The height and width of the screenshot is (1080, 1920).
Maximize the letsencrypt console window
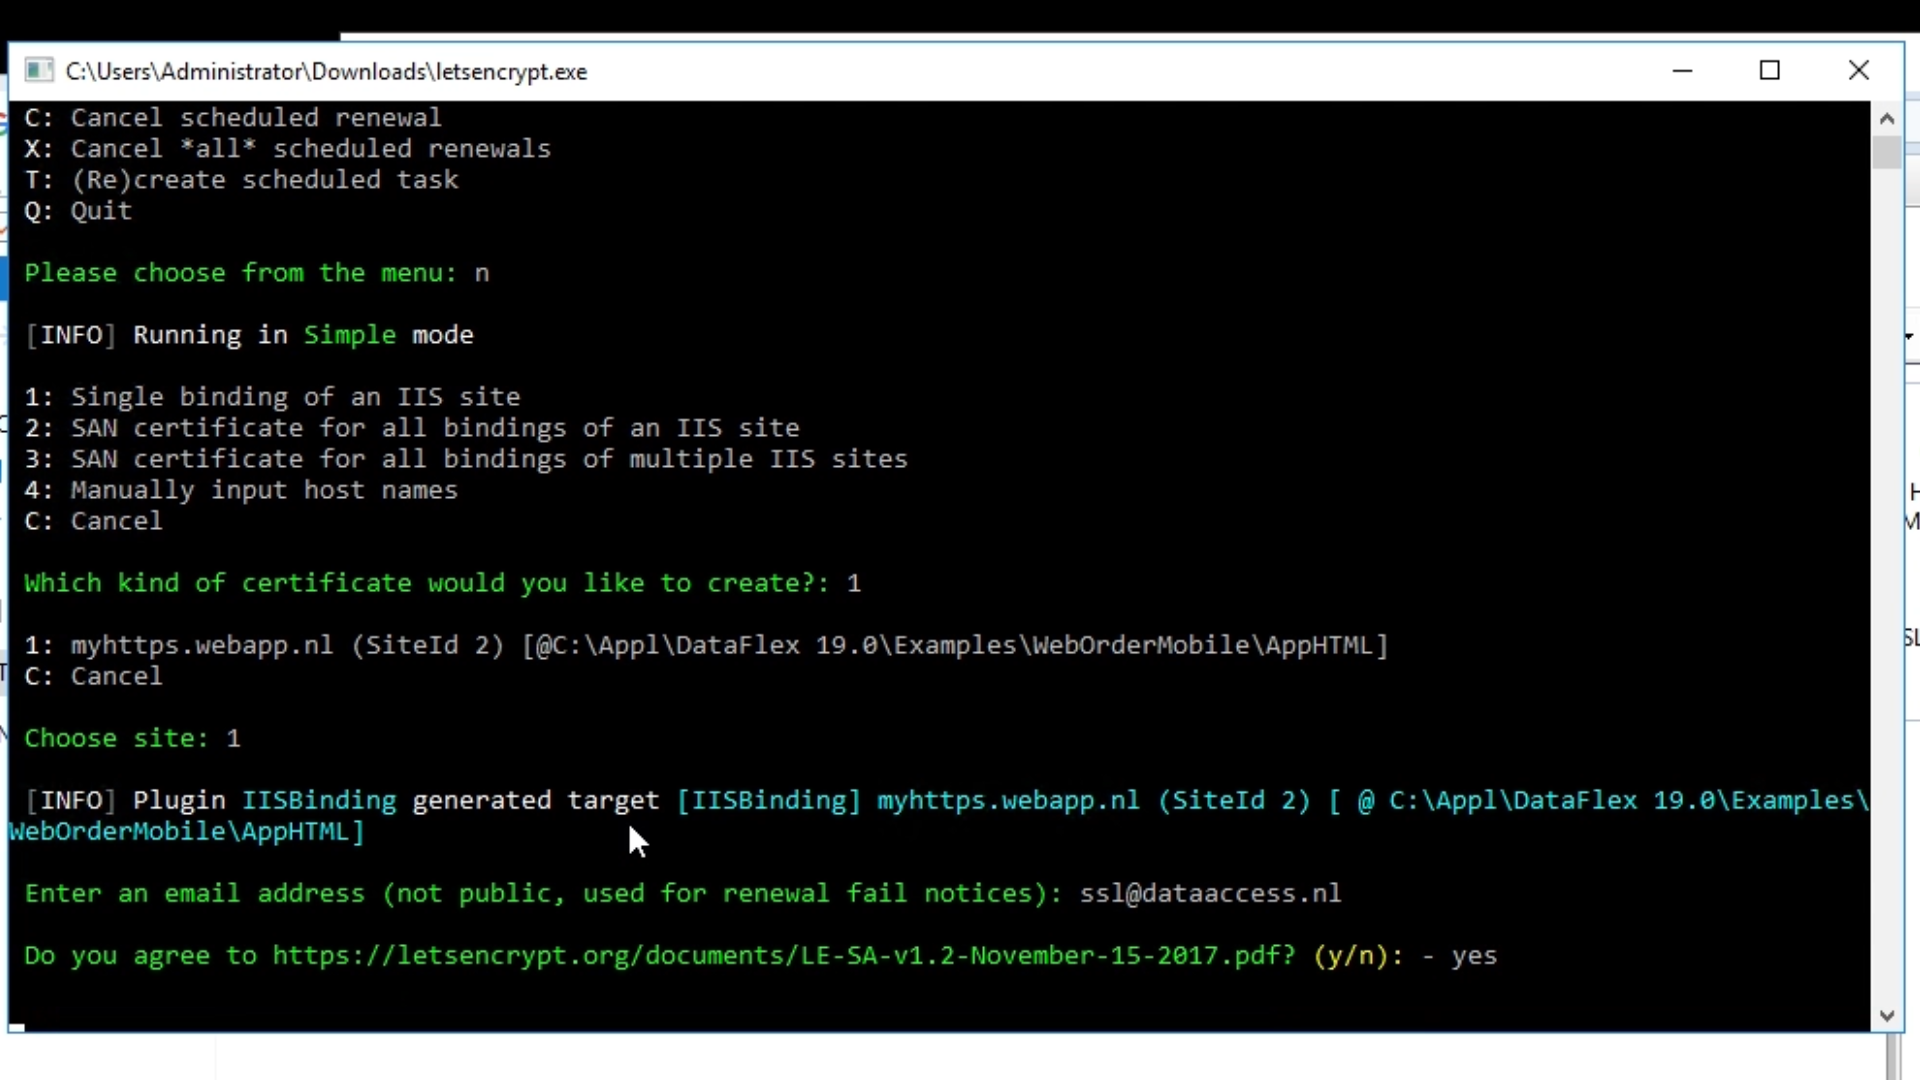coord(1770,71)
